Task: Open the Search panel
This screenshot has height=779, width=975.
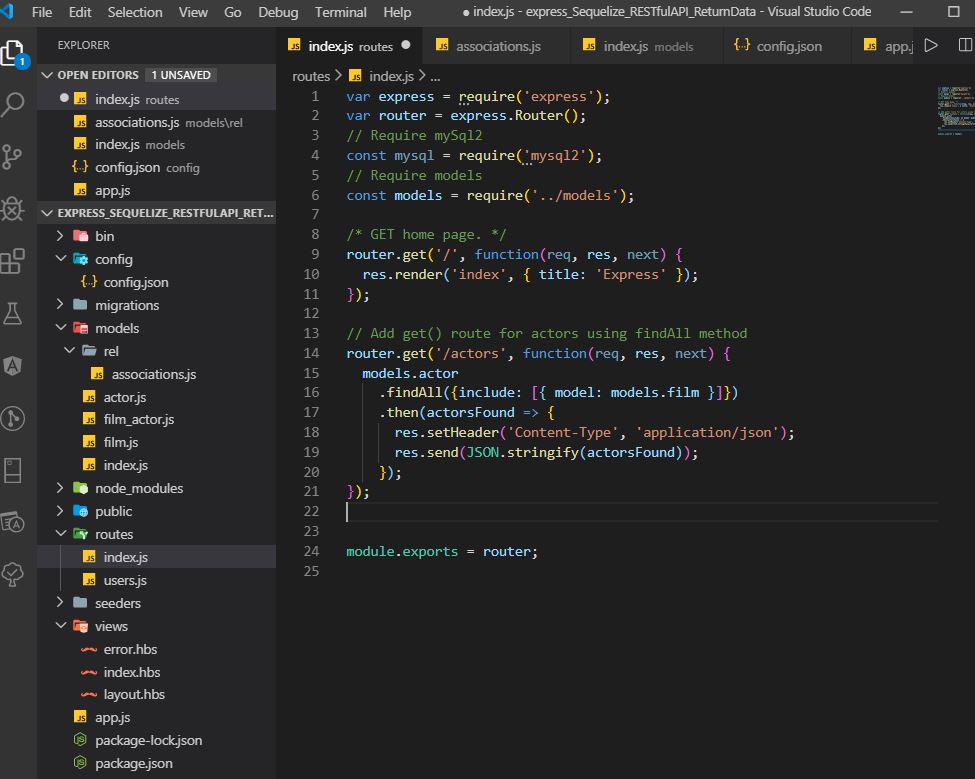Action: tap(14, 104)
